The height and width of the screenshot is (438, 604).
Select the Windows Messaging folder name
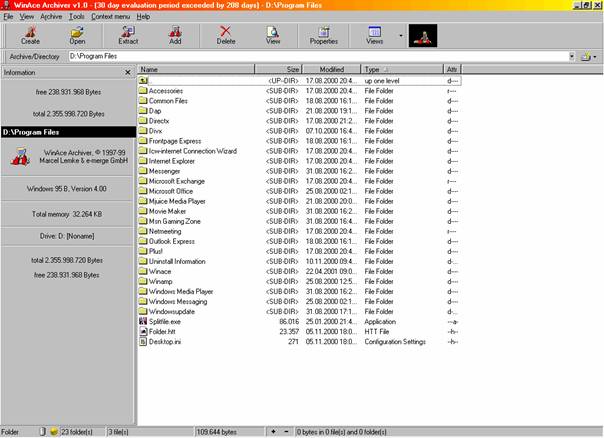click(178, 301)
